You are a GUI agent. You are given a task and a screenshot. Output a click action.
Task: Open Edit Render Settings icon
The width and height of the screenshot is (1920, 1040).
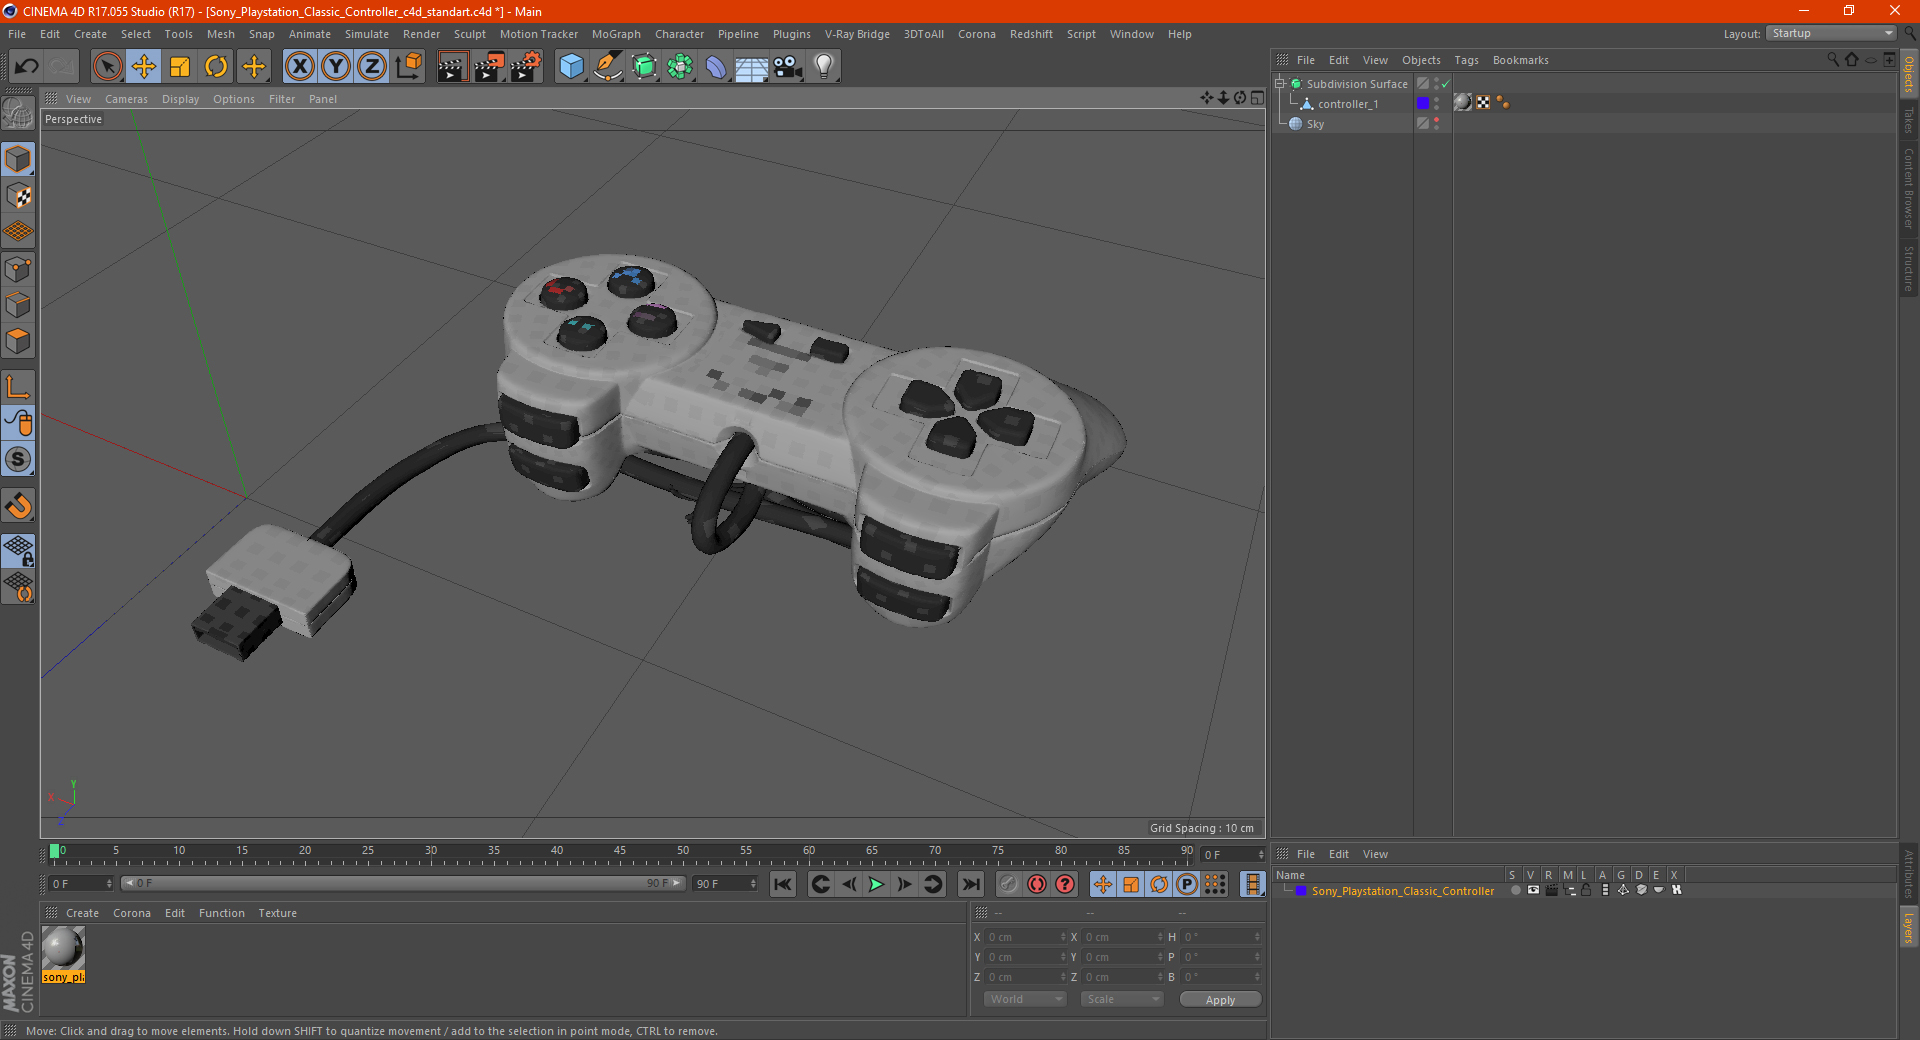pyautogui.click(x=525, y=67)
